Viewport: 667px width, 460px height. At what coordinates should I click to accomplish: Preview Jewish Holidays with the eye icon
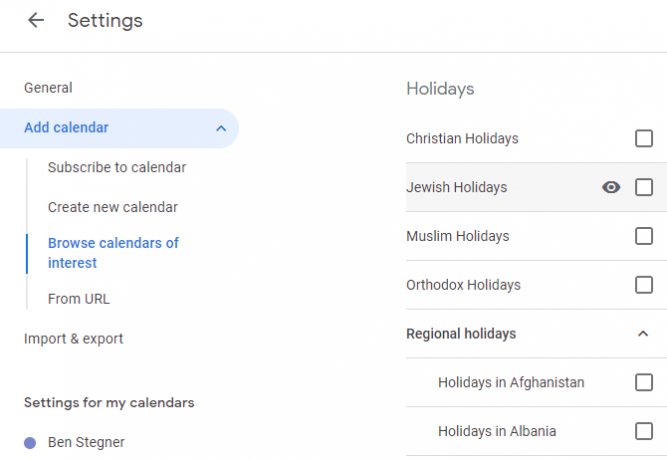[611, 187]
